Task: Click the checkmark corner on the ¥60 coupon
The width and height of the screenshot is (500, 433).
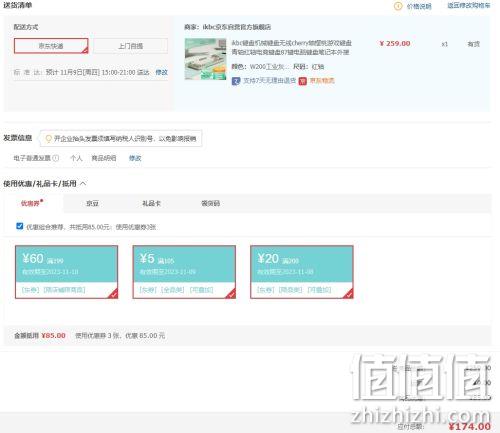Action: 113,294
